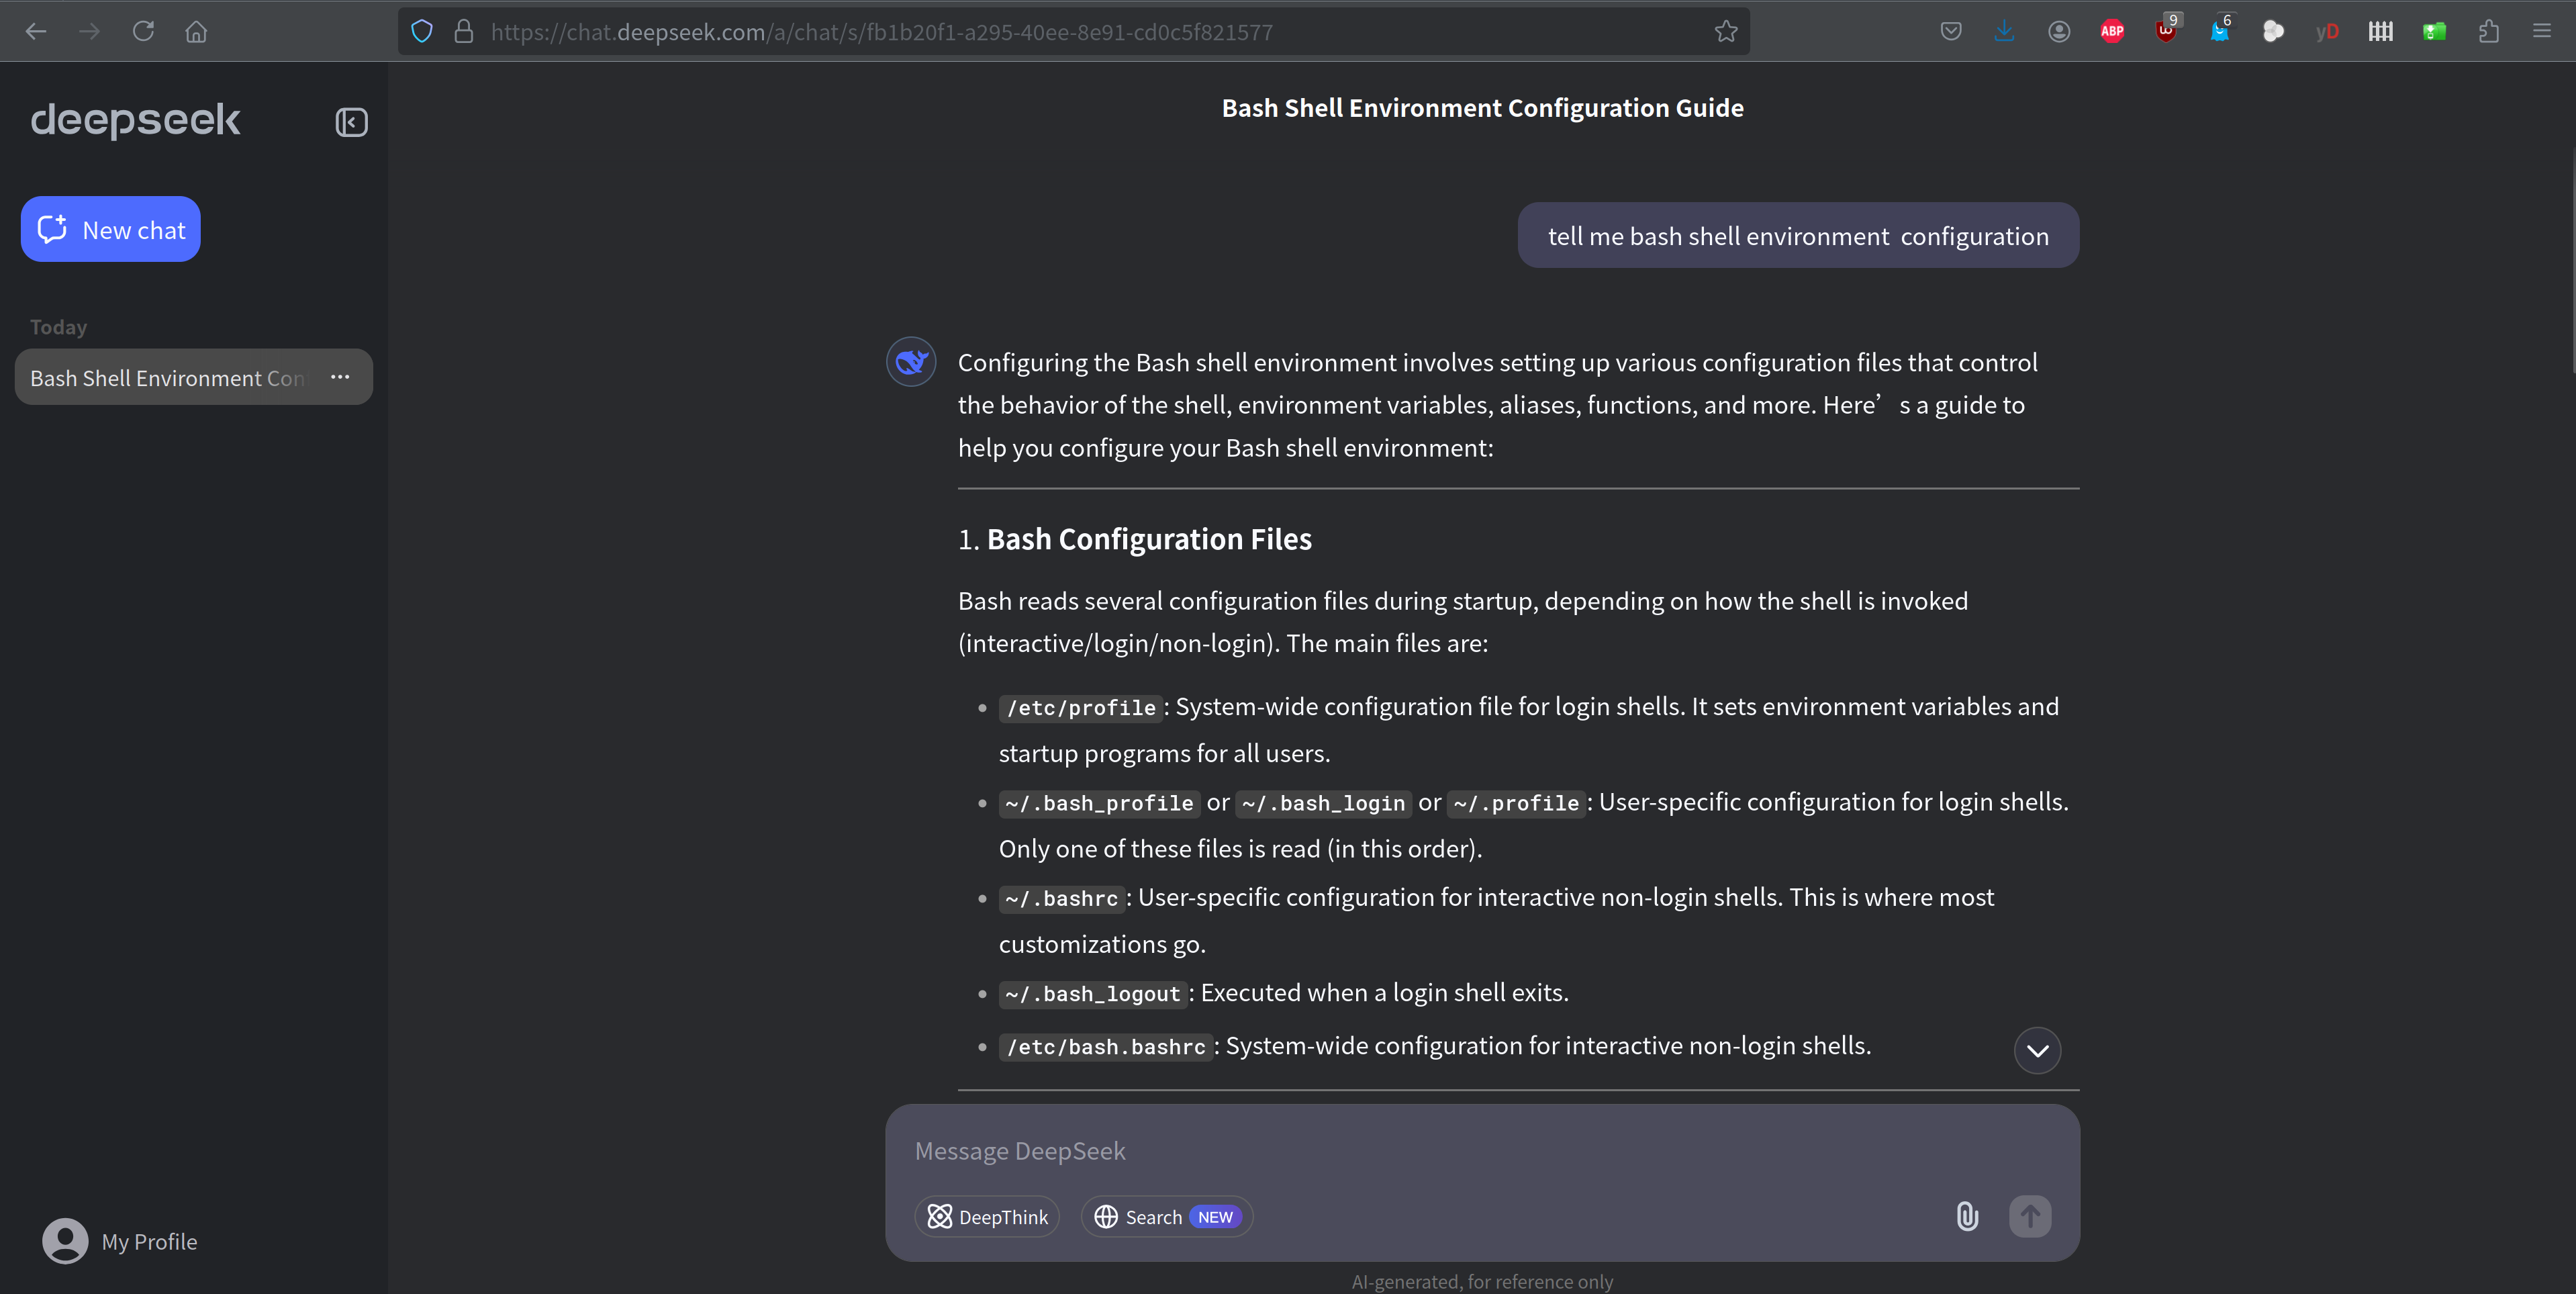The height and width of the screenshot is (1294, 2576).
Task: Select the ~/.bashrc code text
Action: click(1062, 899)
